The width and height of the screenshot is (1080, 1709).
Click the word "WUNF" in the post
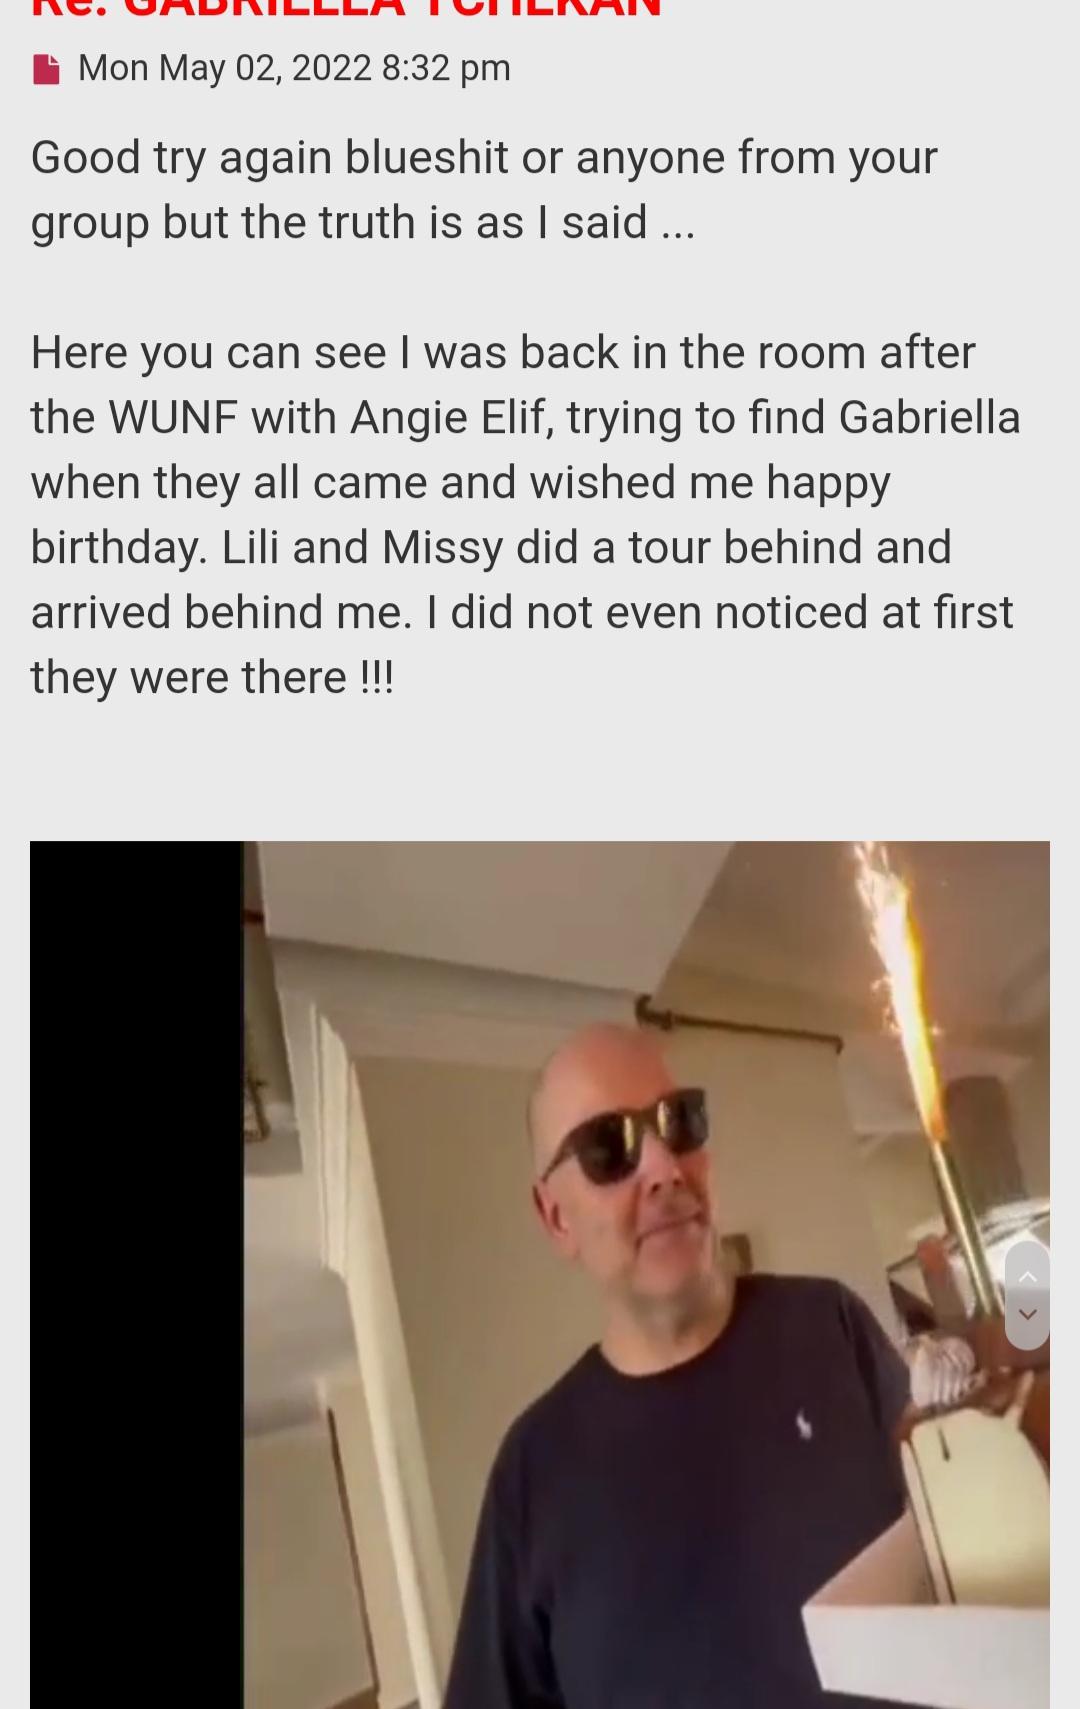coord(173,418)
